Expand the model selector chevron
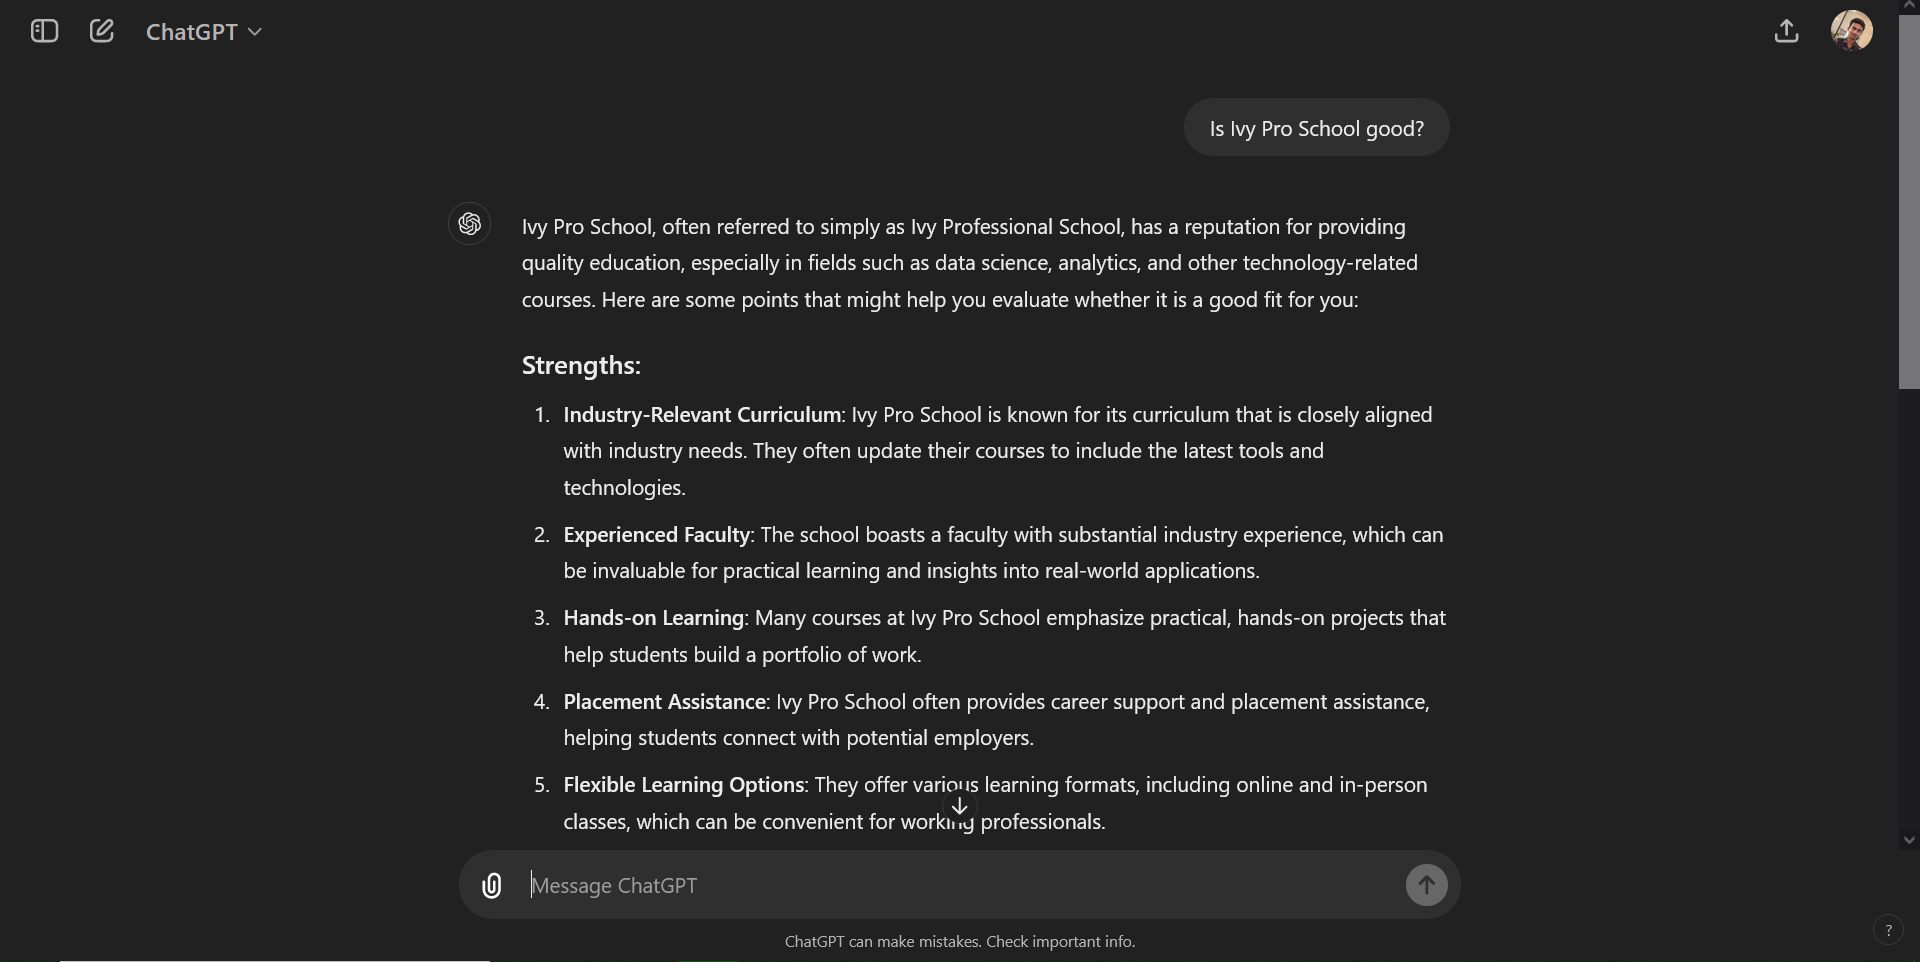The height and width of the screenshot is (962, 1920). [255, 33]
